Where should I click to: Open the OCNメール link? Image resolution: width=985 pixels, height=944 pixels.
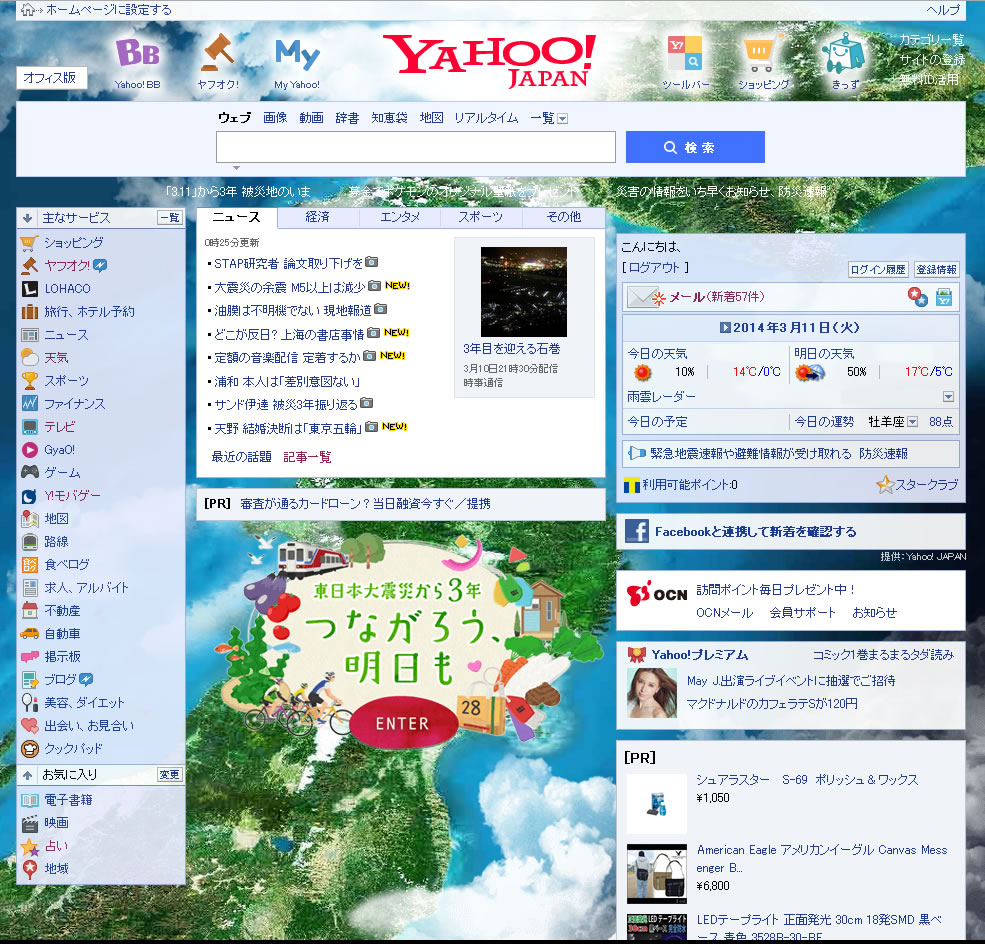(724, 612)
